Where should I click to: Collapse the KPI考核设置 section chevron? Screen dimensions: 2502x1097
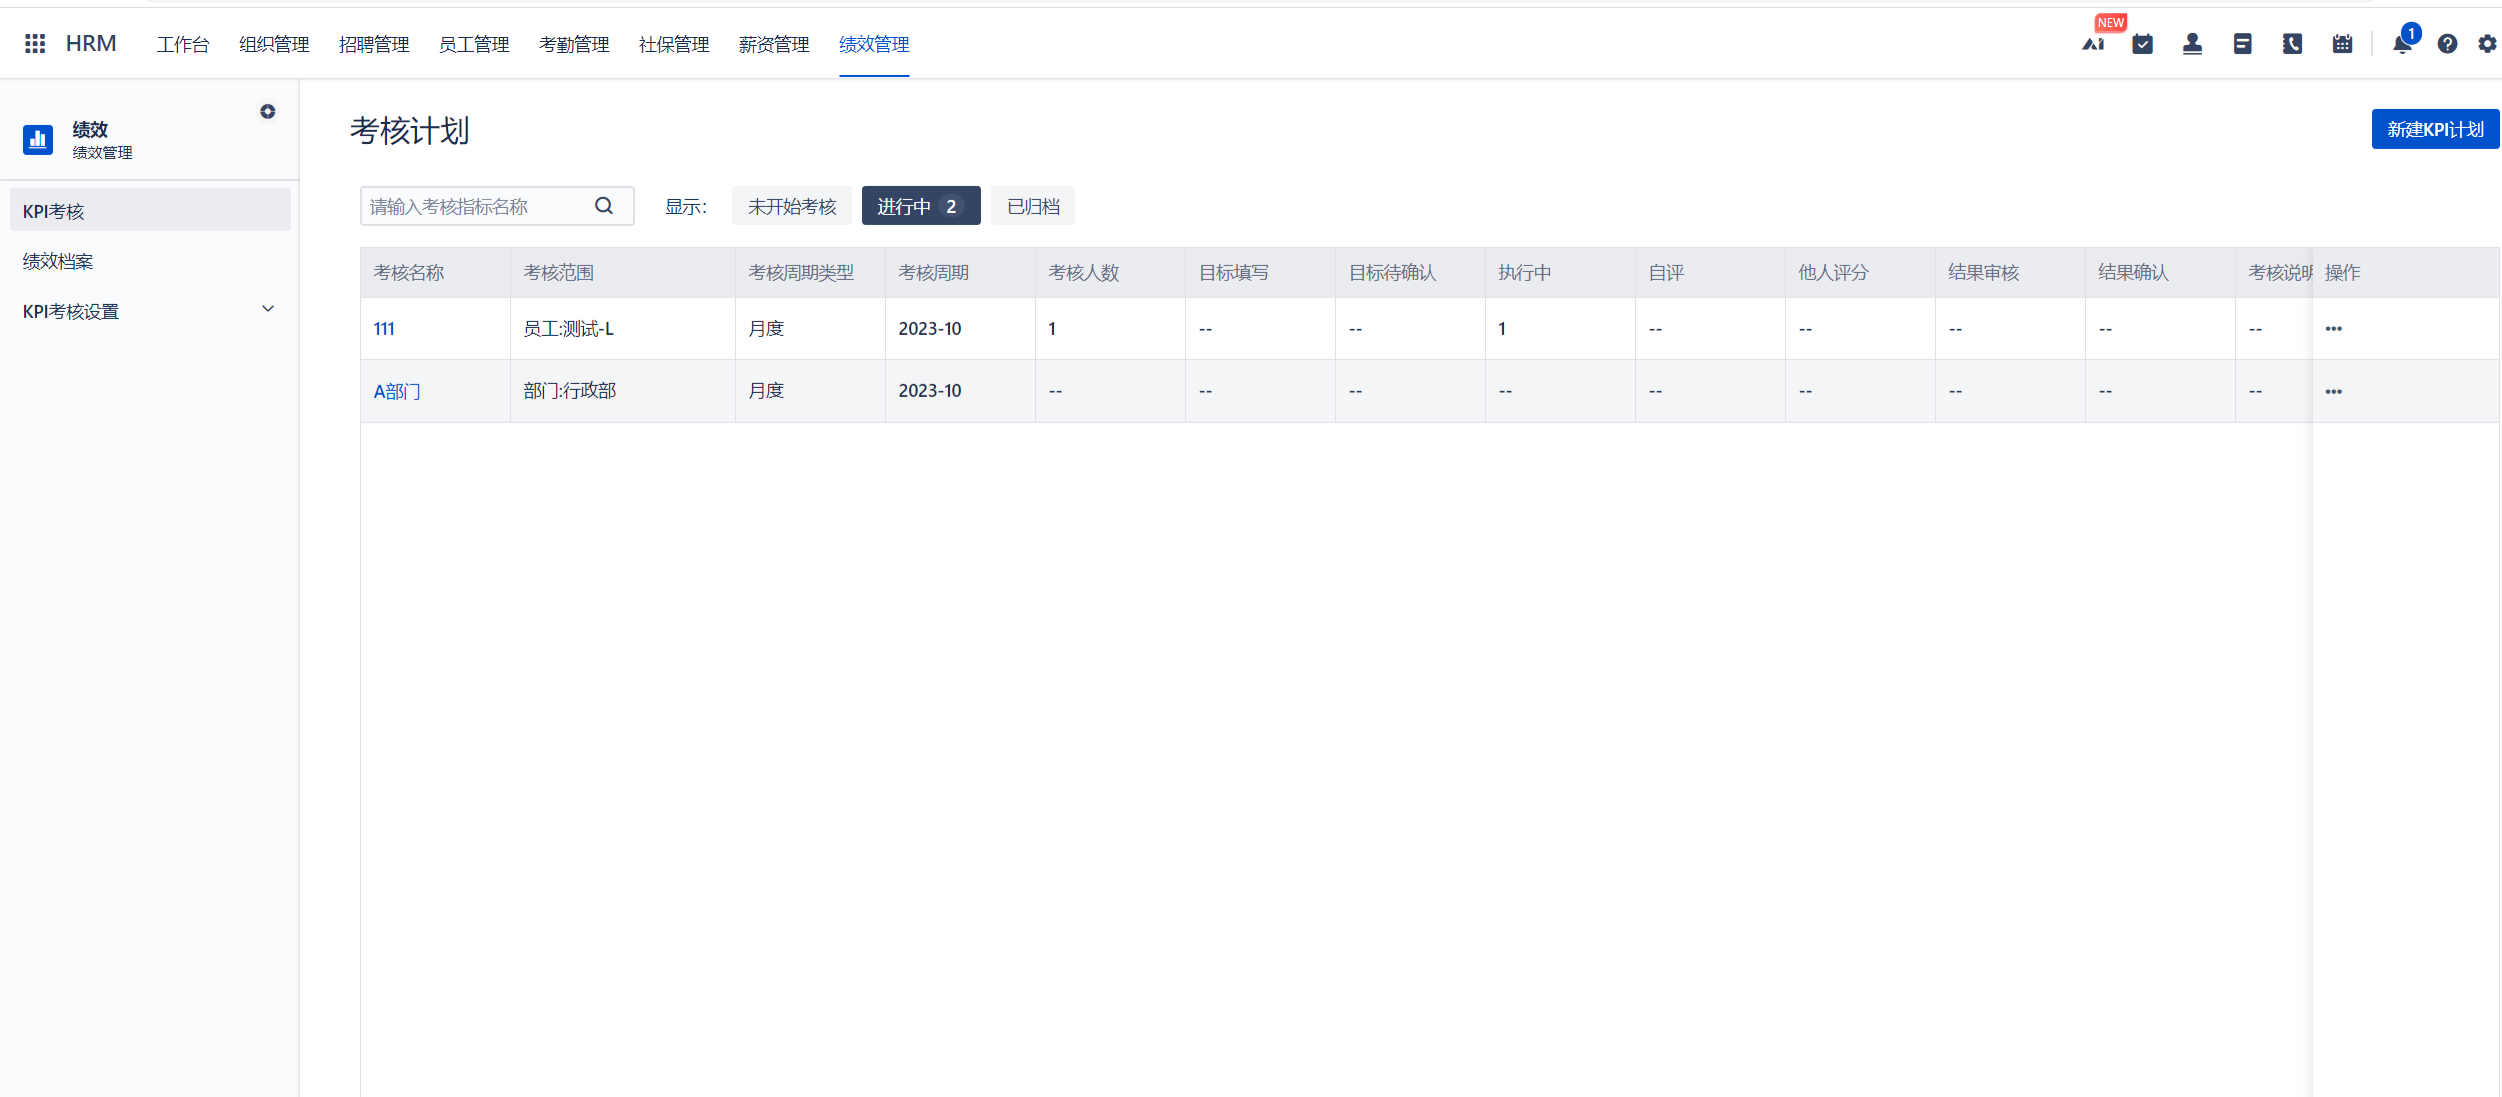point(267,309)
